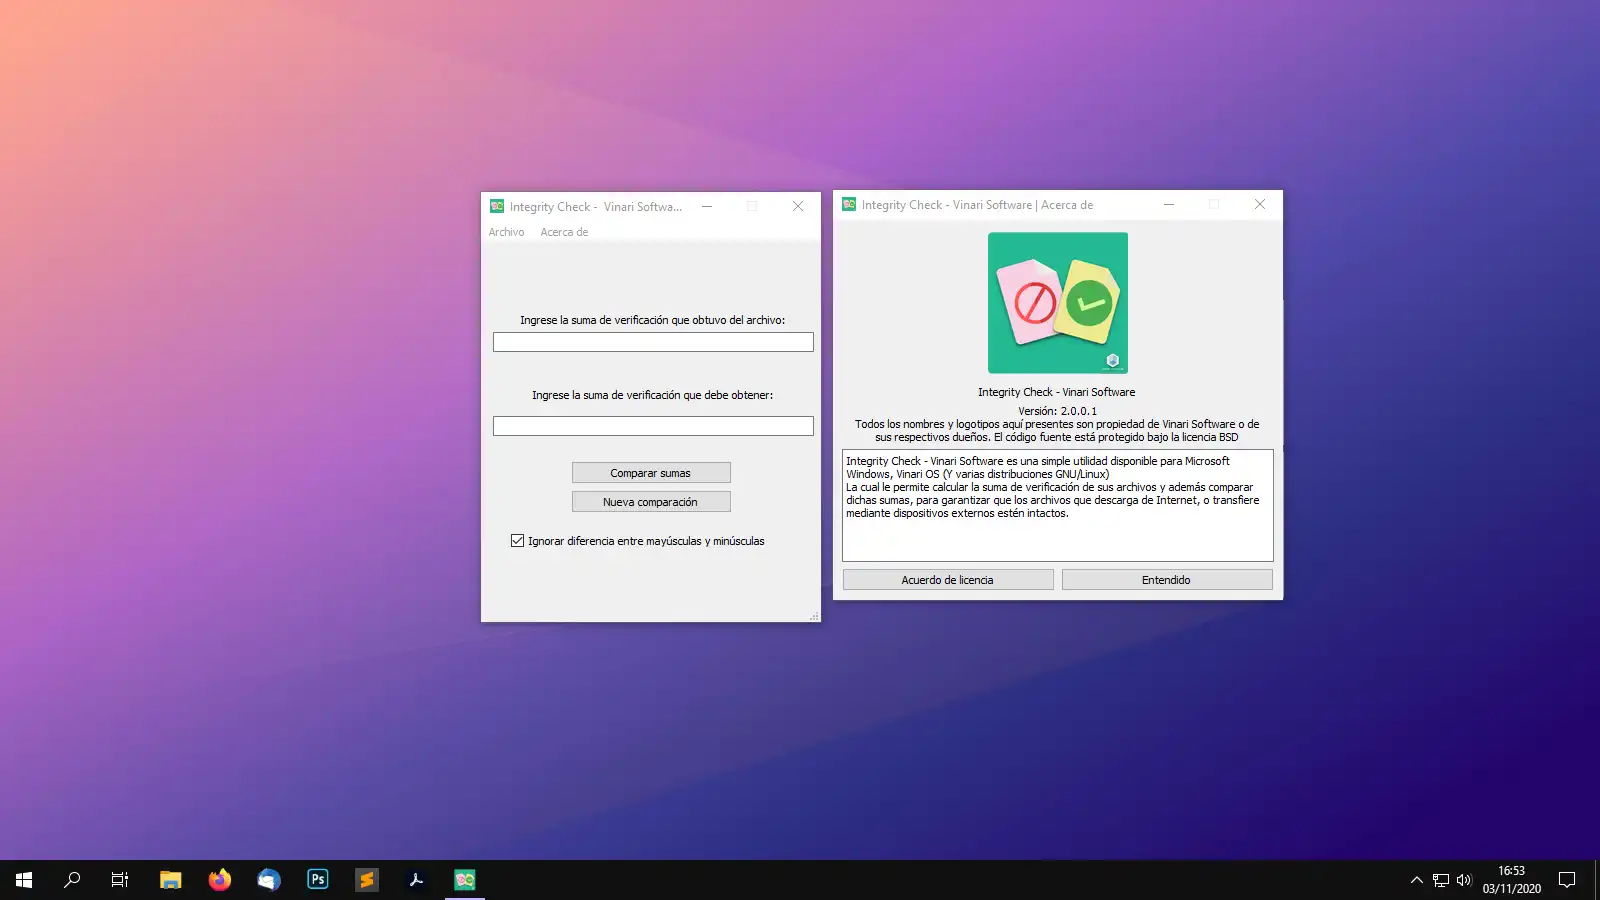Open the Windows Start menu
Viewport: 1600px width, 900px height.
[24, 880]
